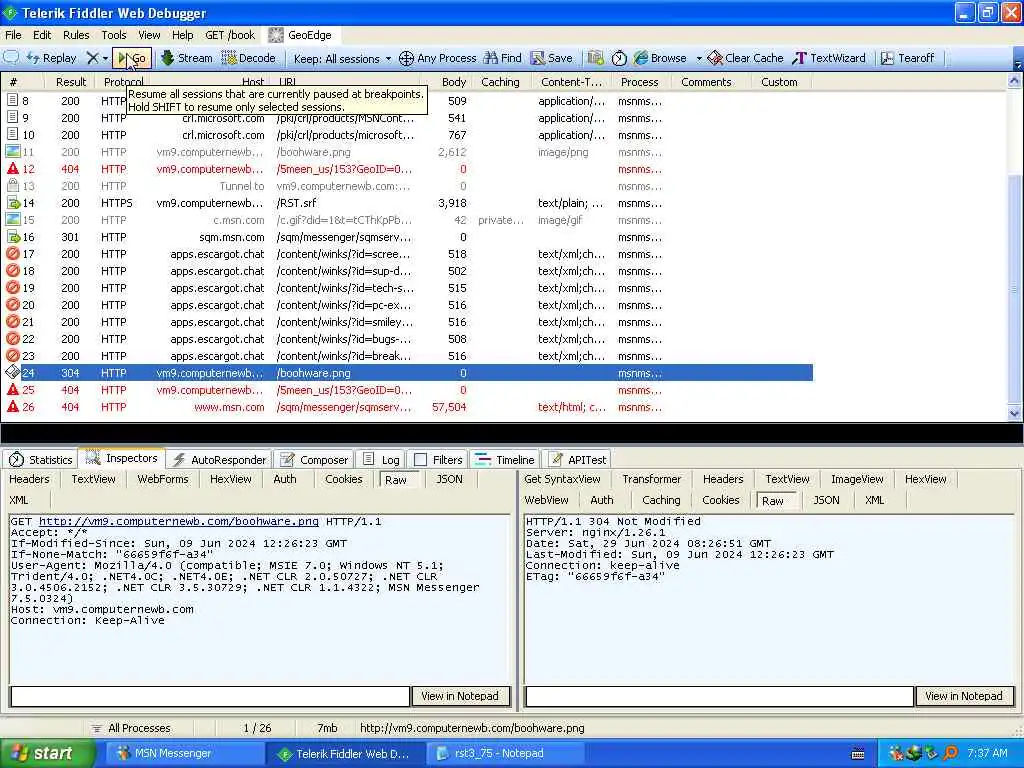This screenshot has width=1024, height=768.
Task: Sort by Result column header
Action: click(x=71, y=82)
